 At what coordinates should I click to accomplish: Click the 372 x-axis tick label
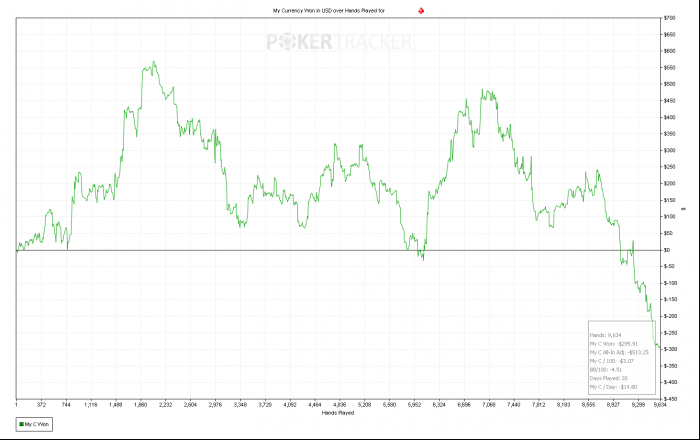(x=42, y=405)
